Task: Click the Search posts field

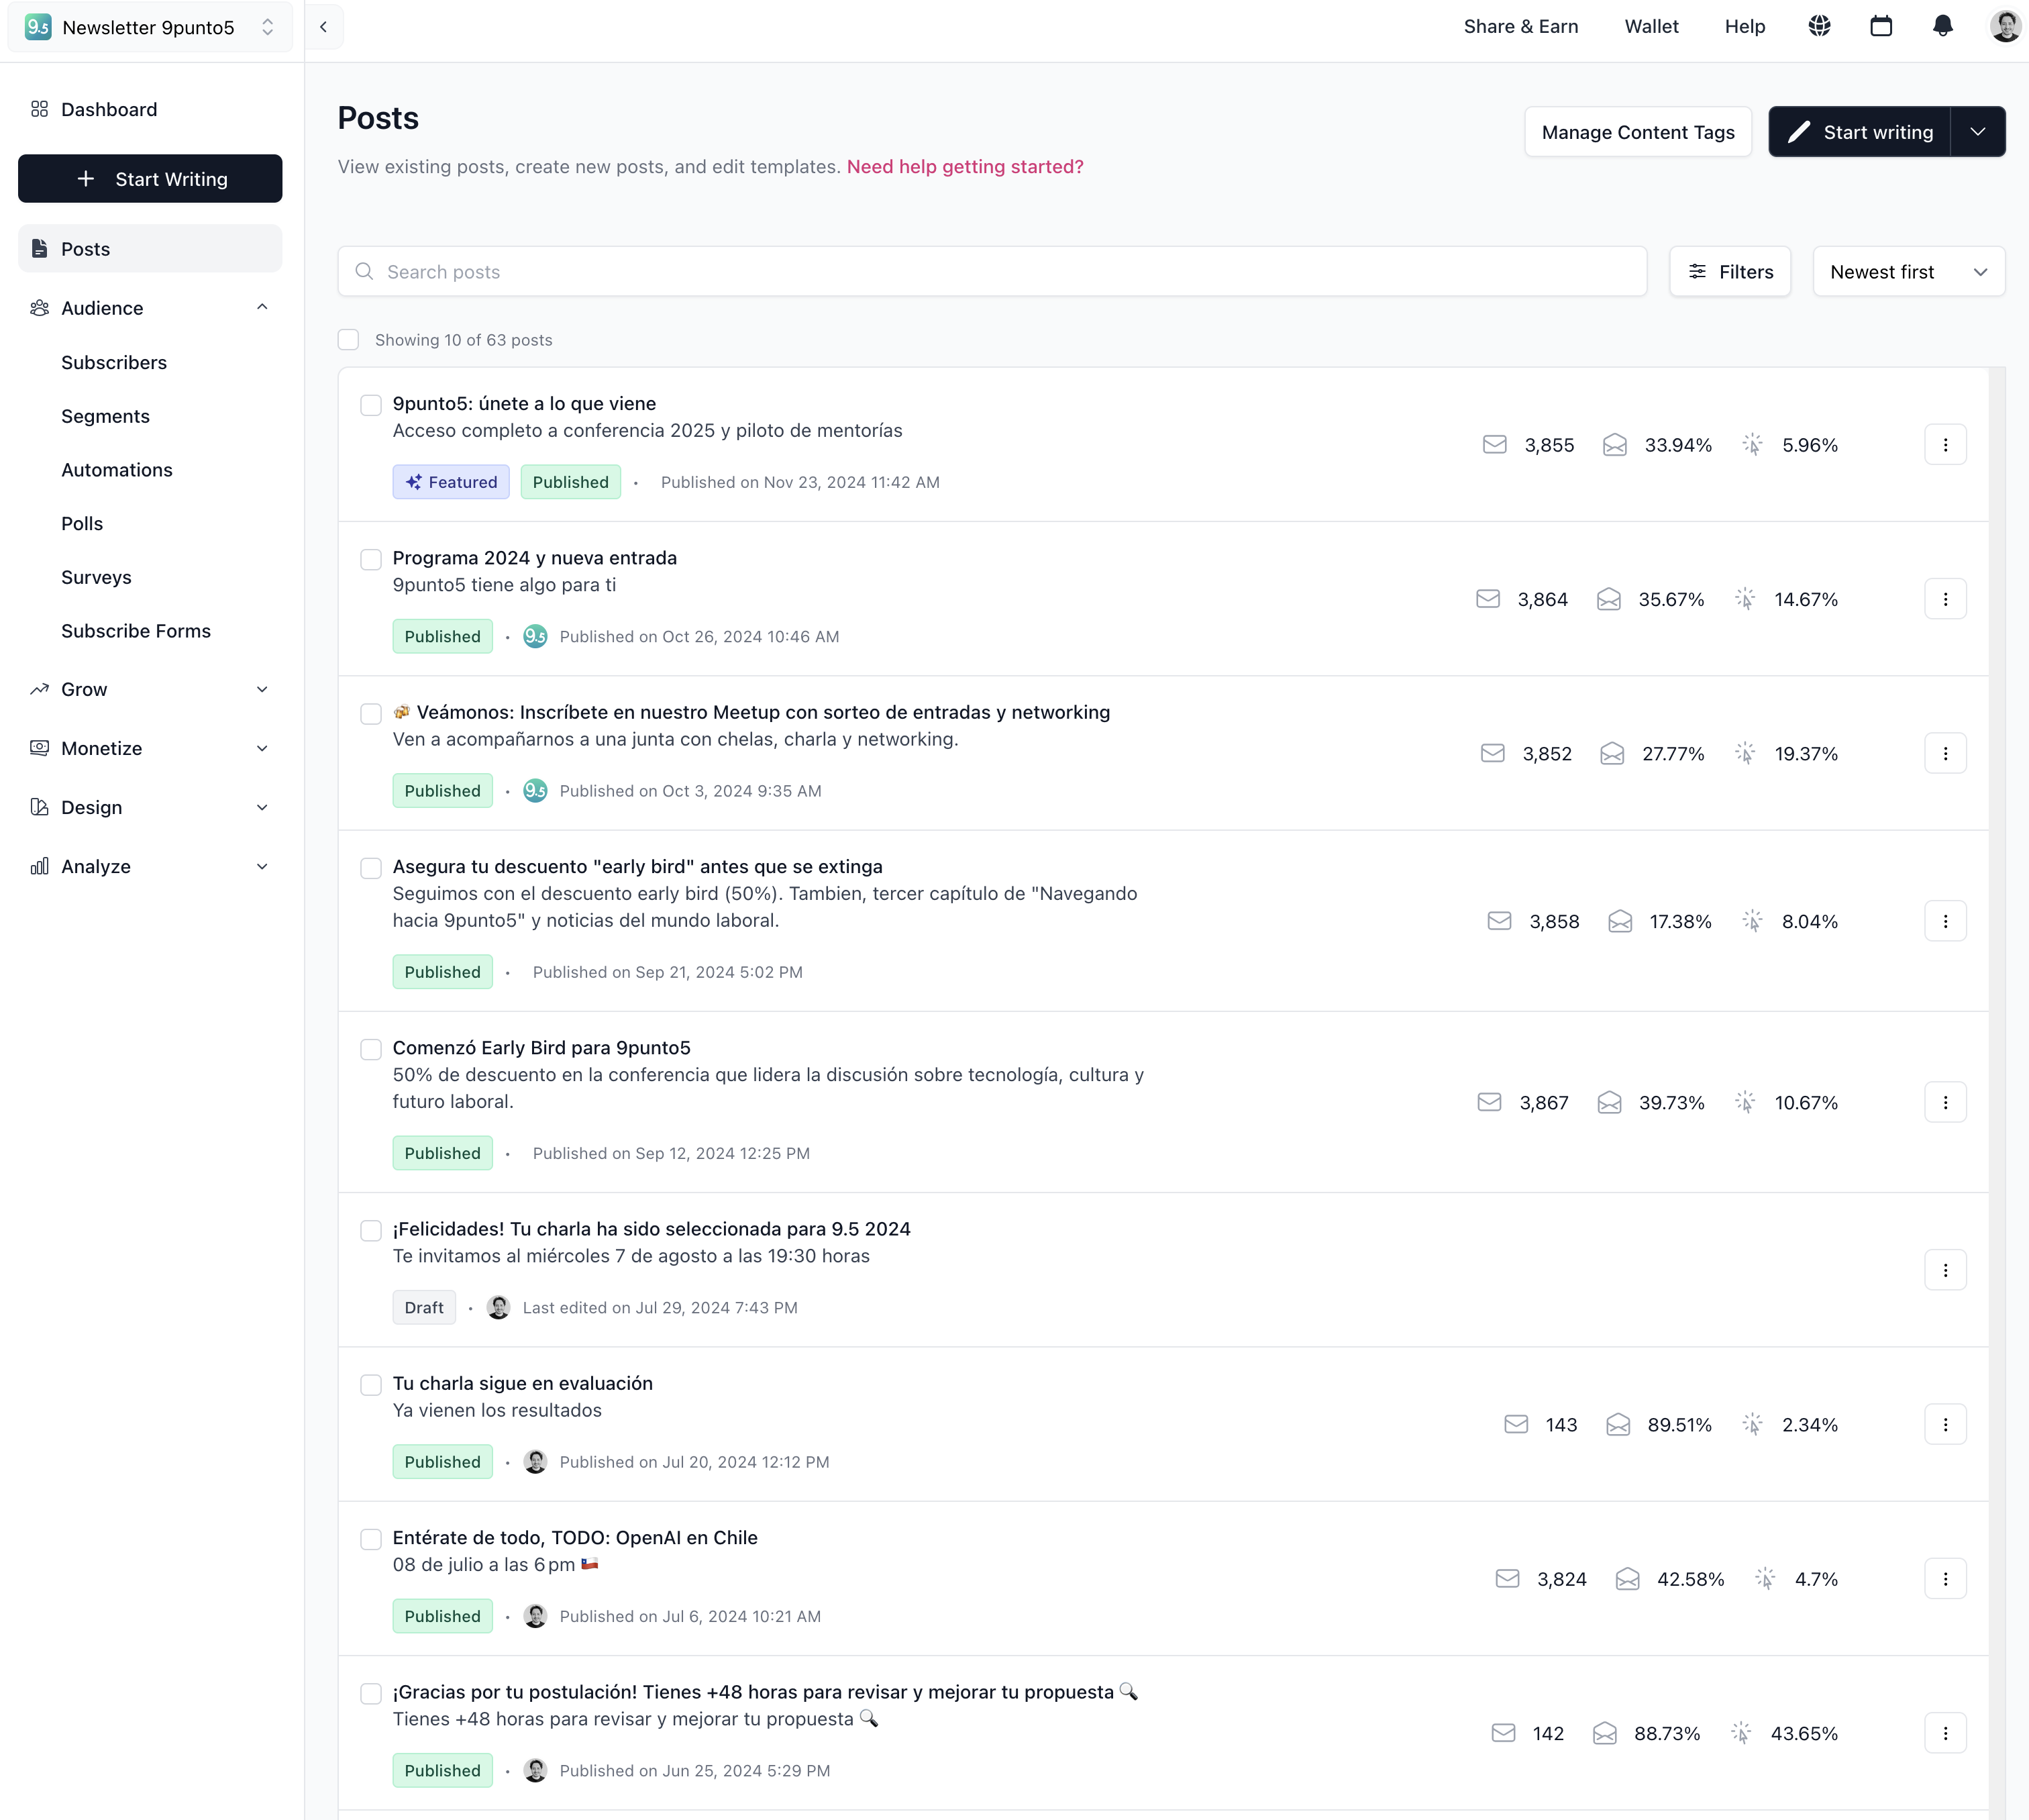Action: pyautogui.click(x=991, y=272)
